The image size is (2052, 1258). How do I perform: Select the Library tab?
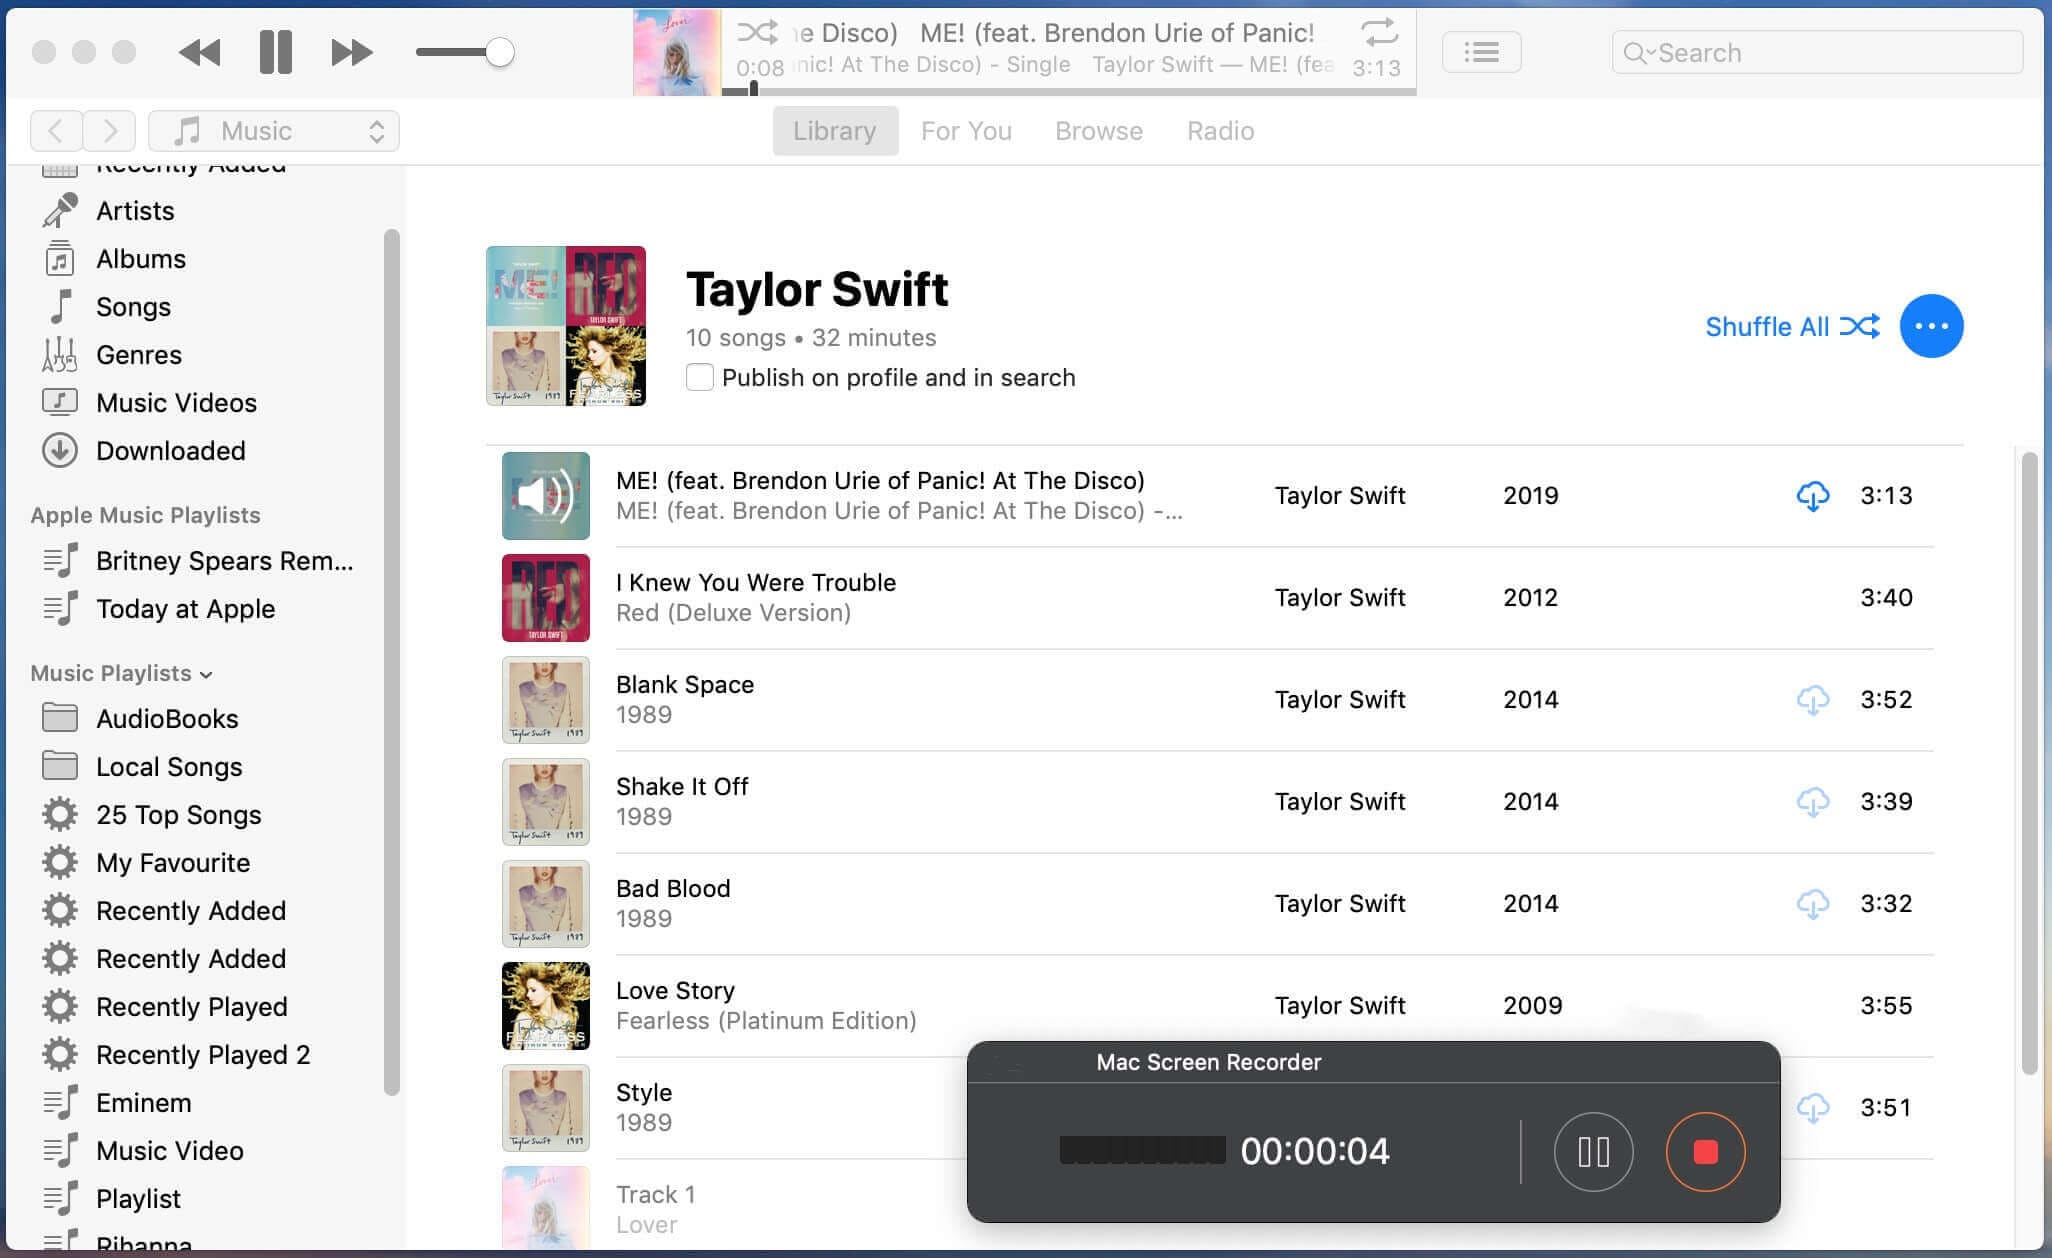(x=834, y=129)
